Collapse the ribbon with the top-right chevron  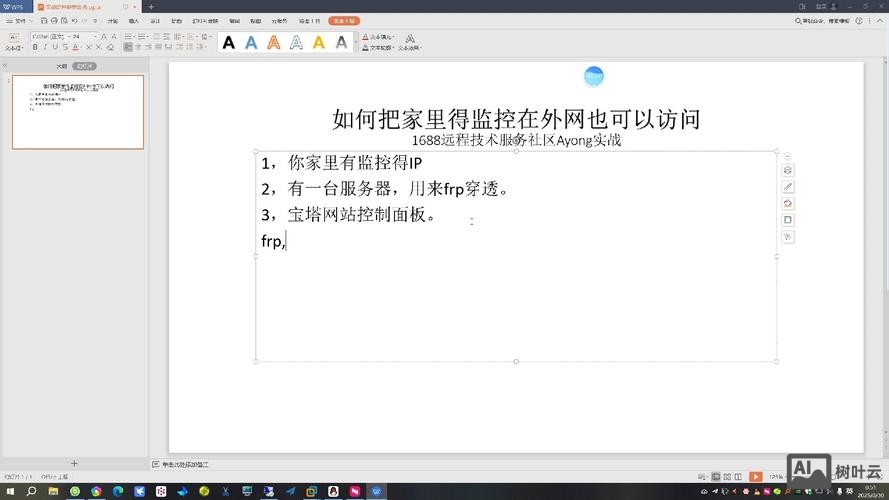click(x=879, y=21)
